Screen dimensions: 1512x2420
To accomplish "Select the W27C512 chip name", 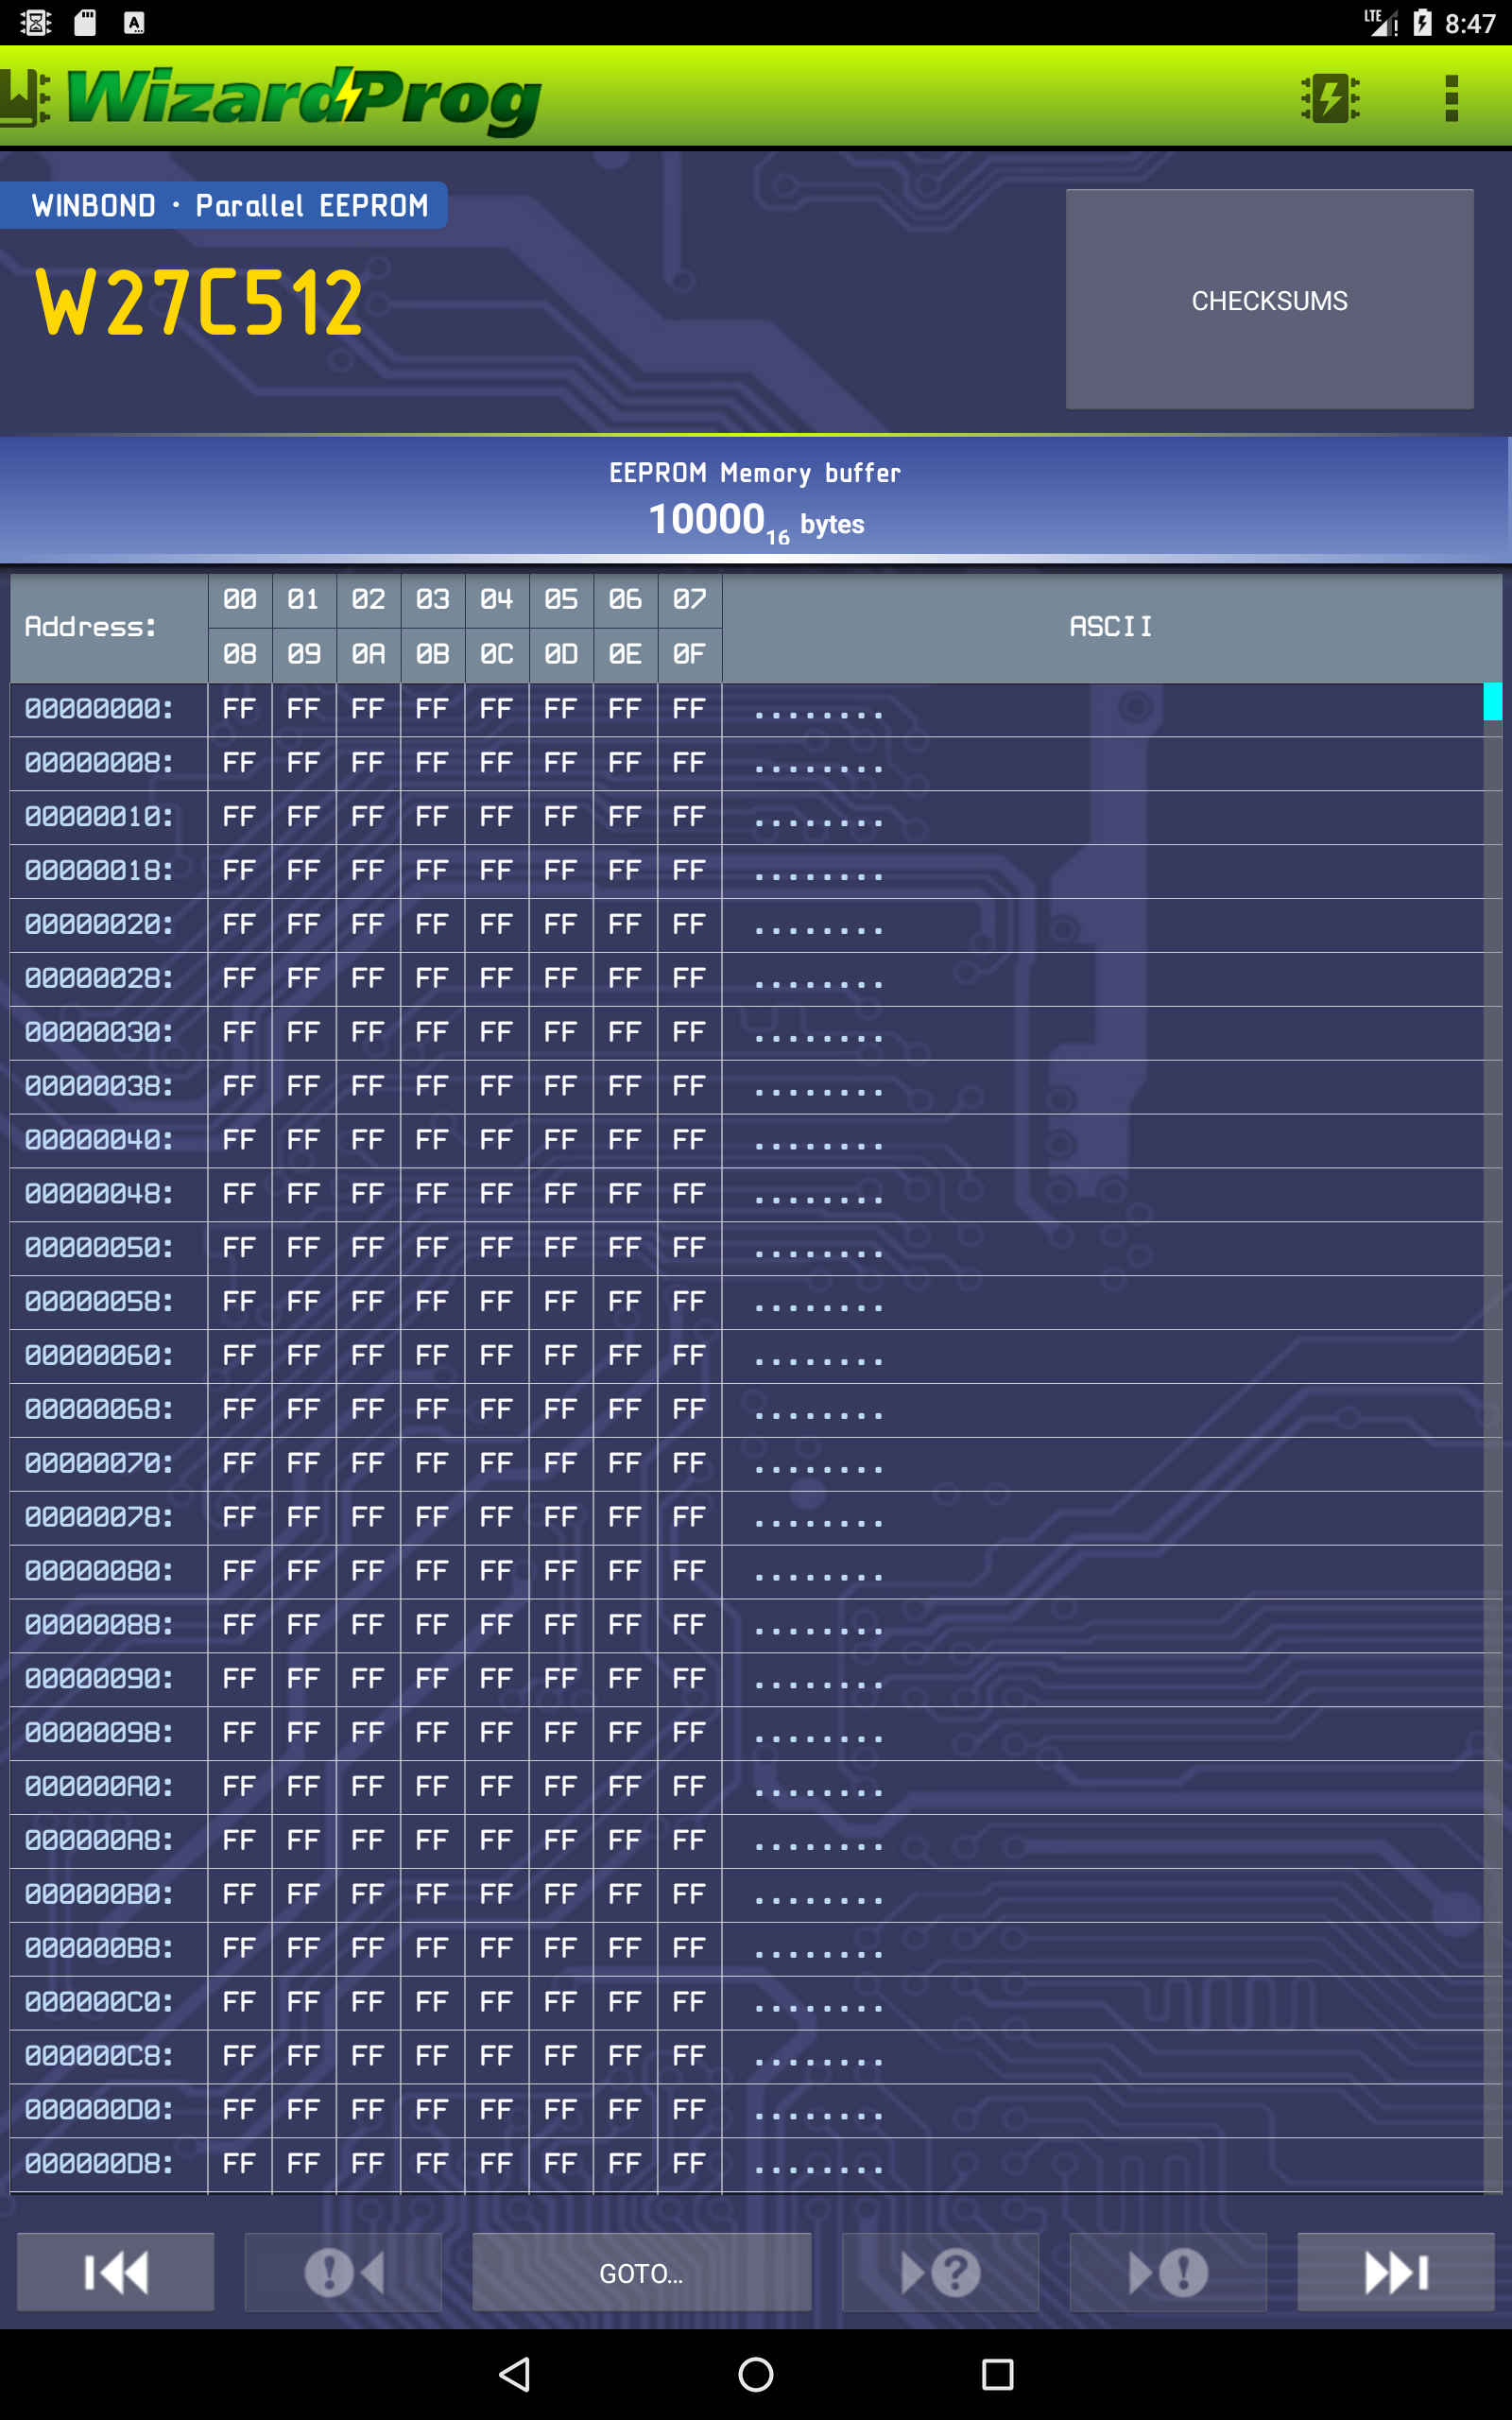I will point(199,302).
